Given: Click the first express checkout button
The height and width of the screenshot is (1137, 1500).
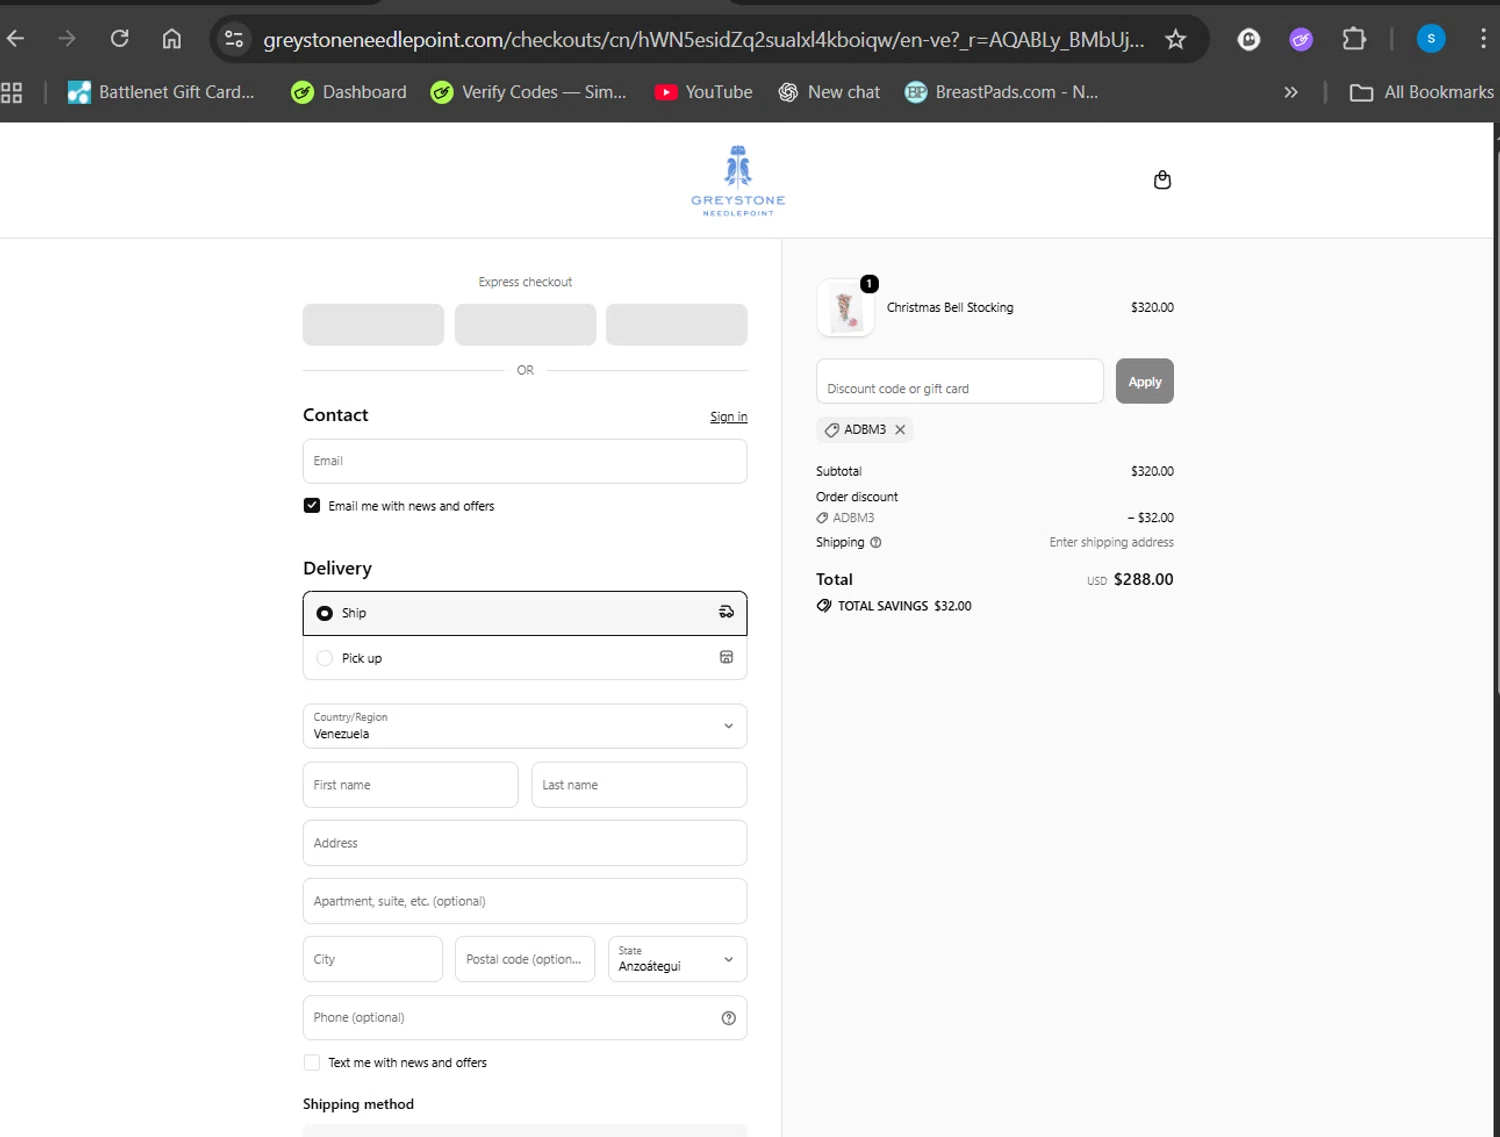Looking at the screenshot, I should [x=373, y=325].
